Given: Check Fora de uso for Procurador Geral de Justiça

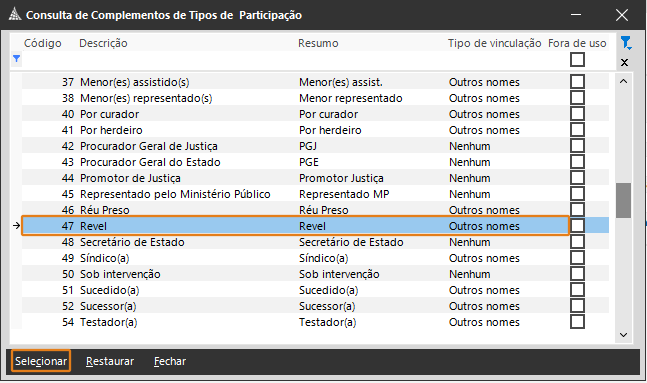Looking at the screenshot, I should point(577,145).
